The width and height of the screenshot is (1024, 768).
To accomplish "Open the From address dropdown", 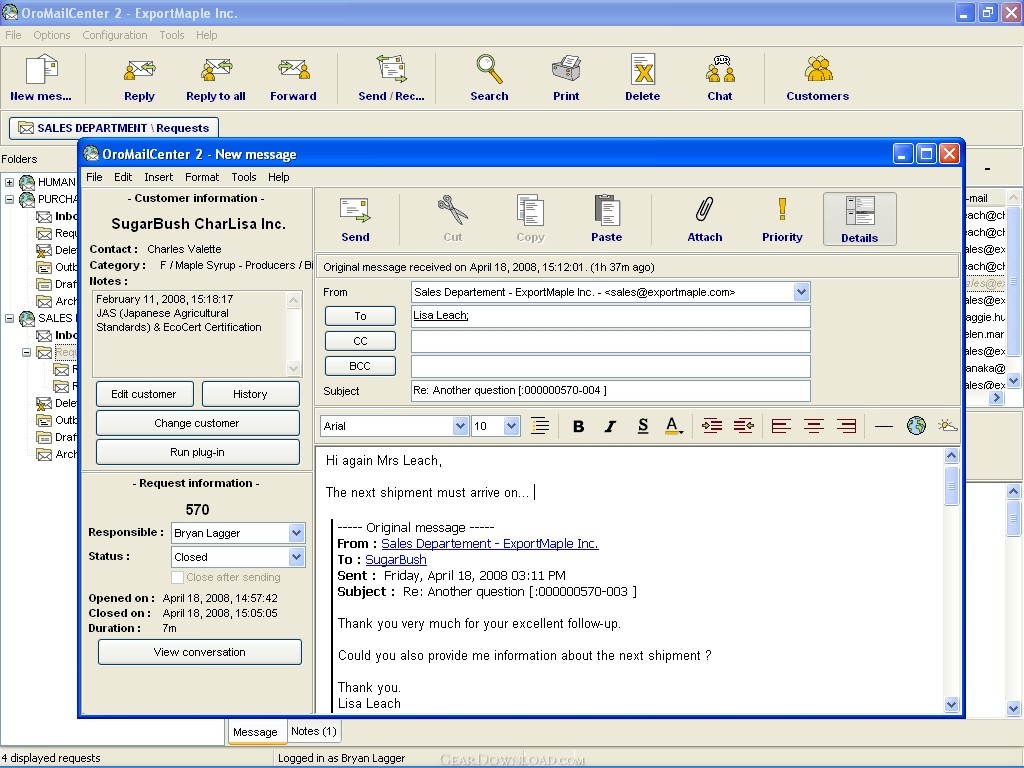I will (801, 292).
